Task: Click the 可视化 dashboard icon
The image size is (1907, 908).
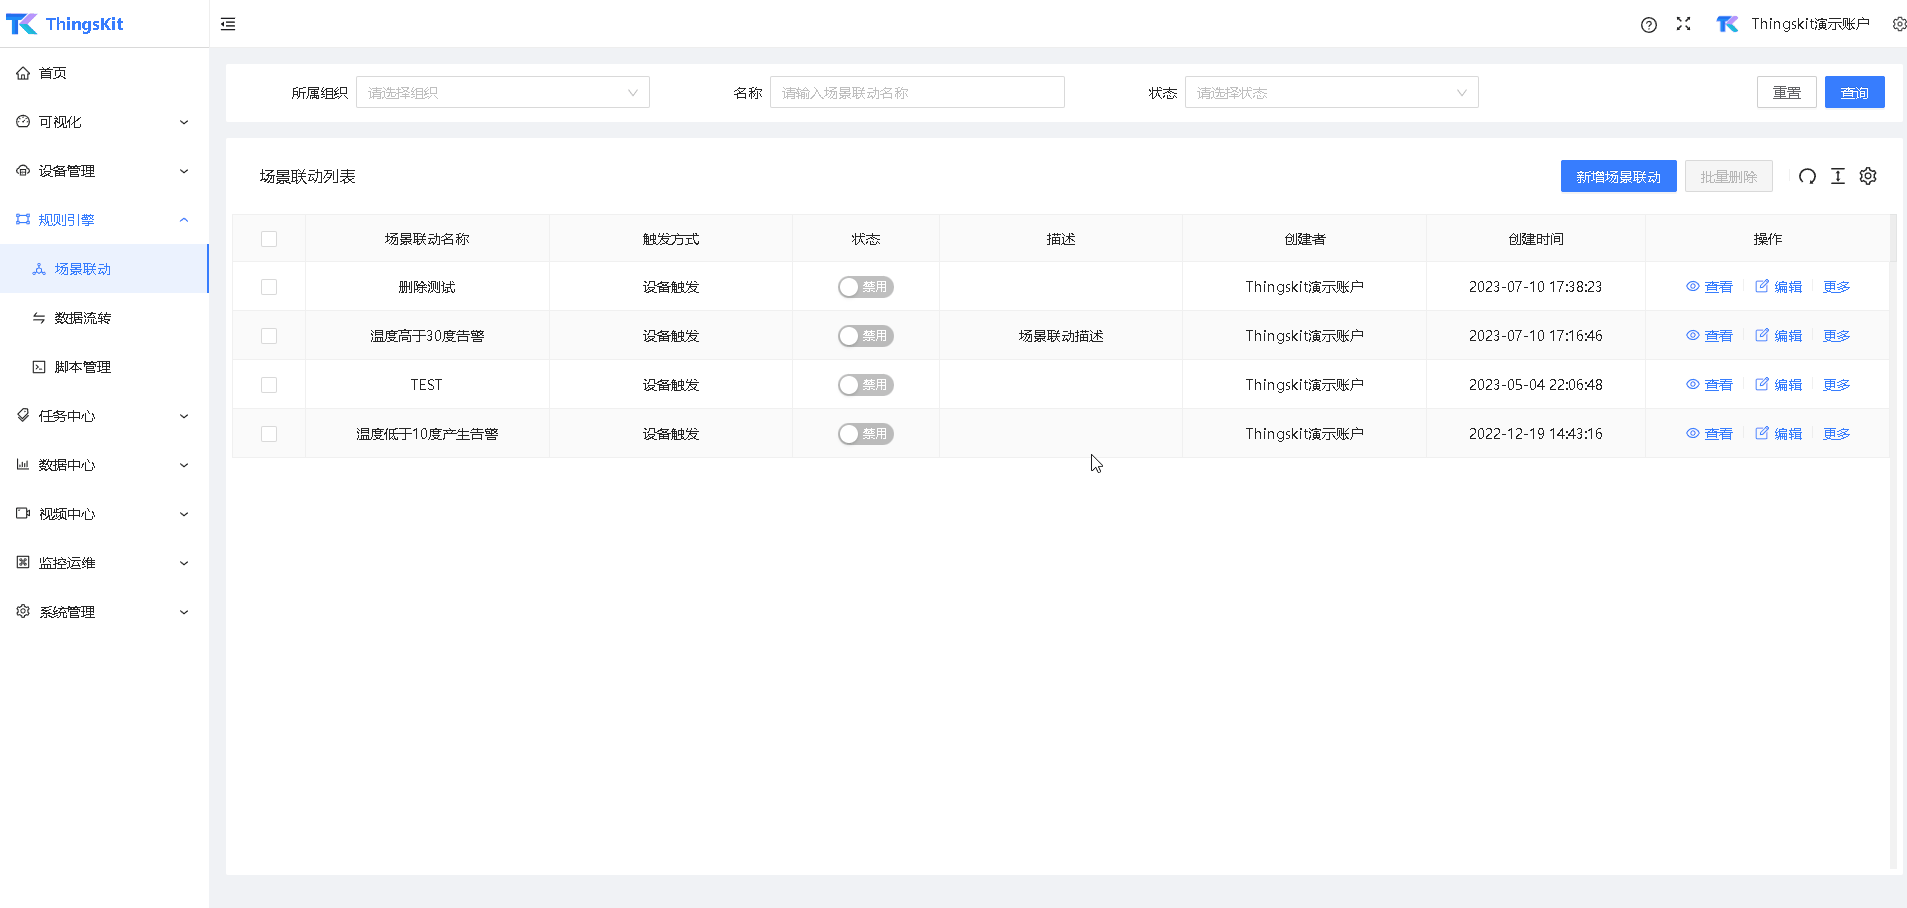Action: [x=23, y=122]
